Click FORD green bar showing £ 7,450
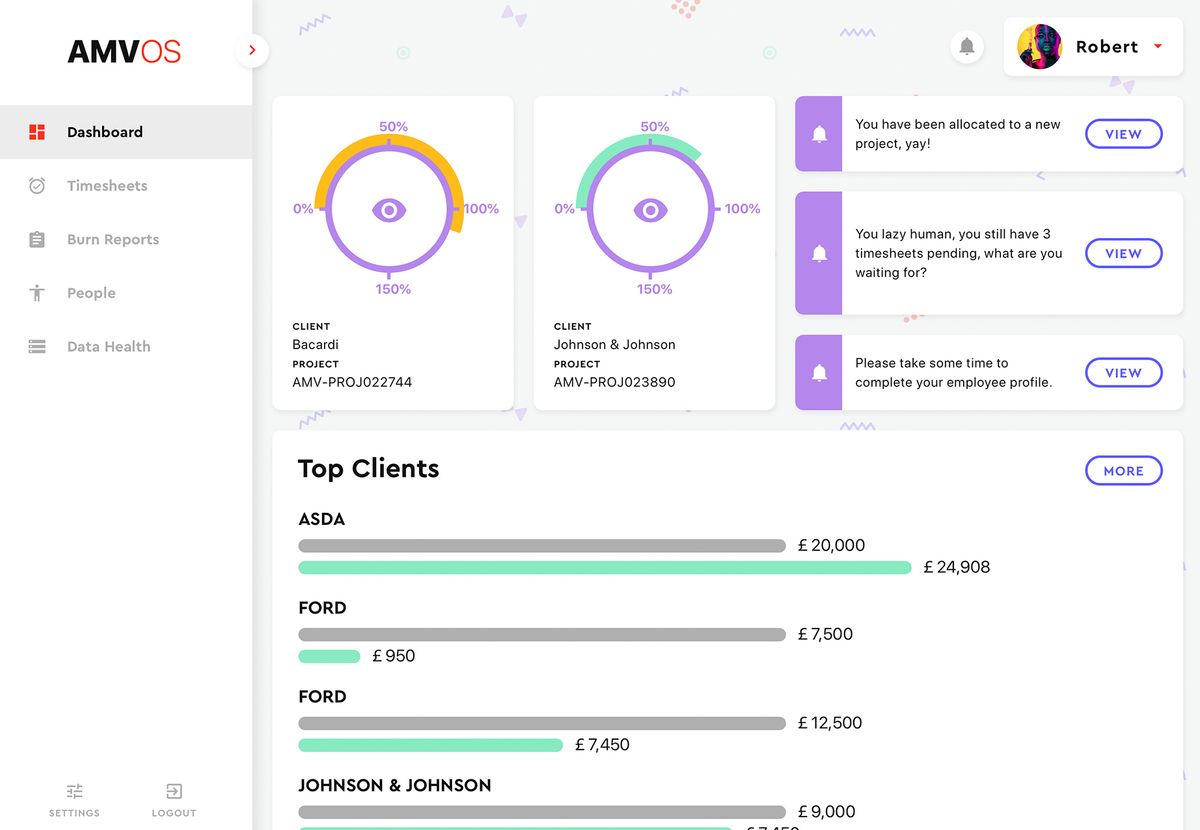The width and height of the screenshot is (1200, 830). coord(431,745)
